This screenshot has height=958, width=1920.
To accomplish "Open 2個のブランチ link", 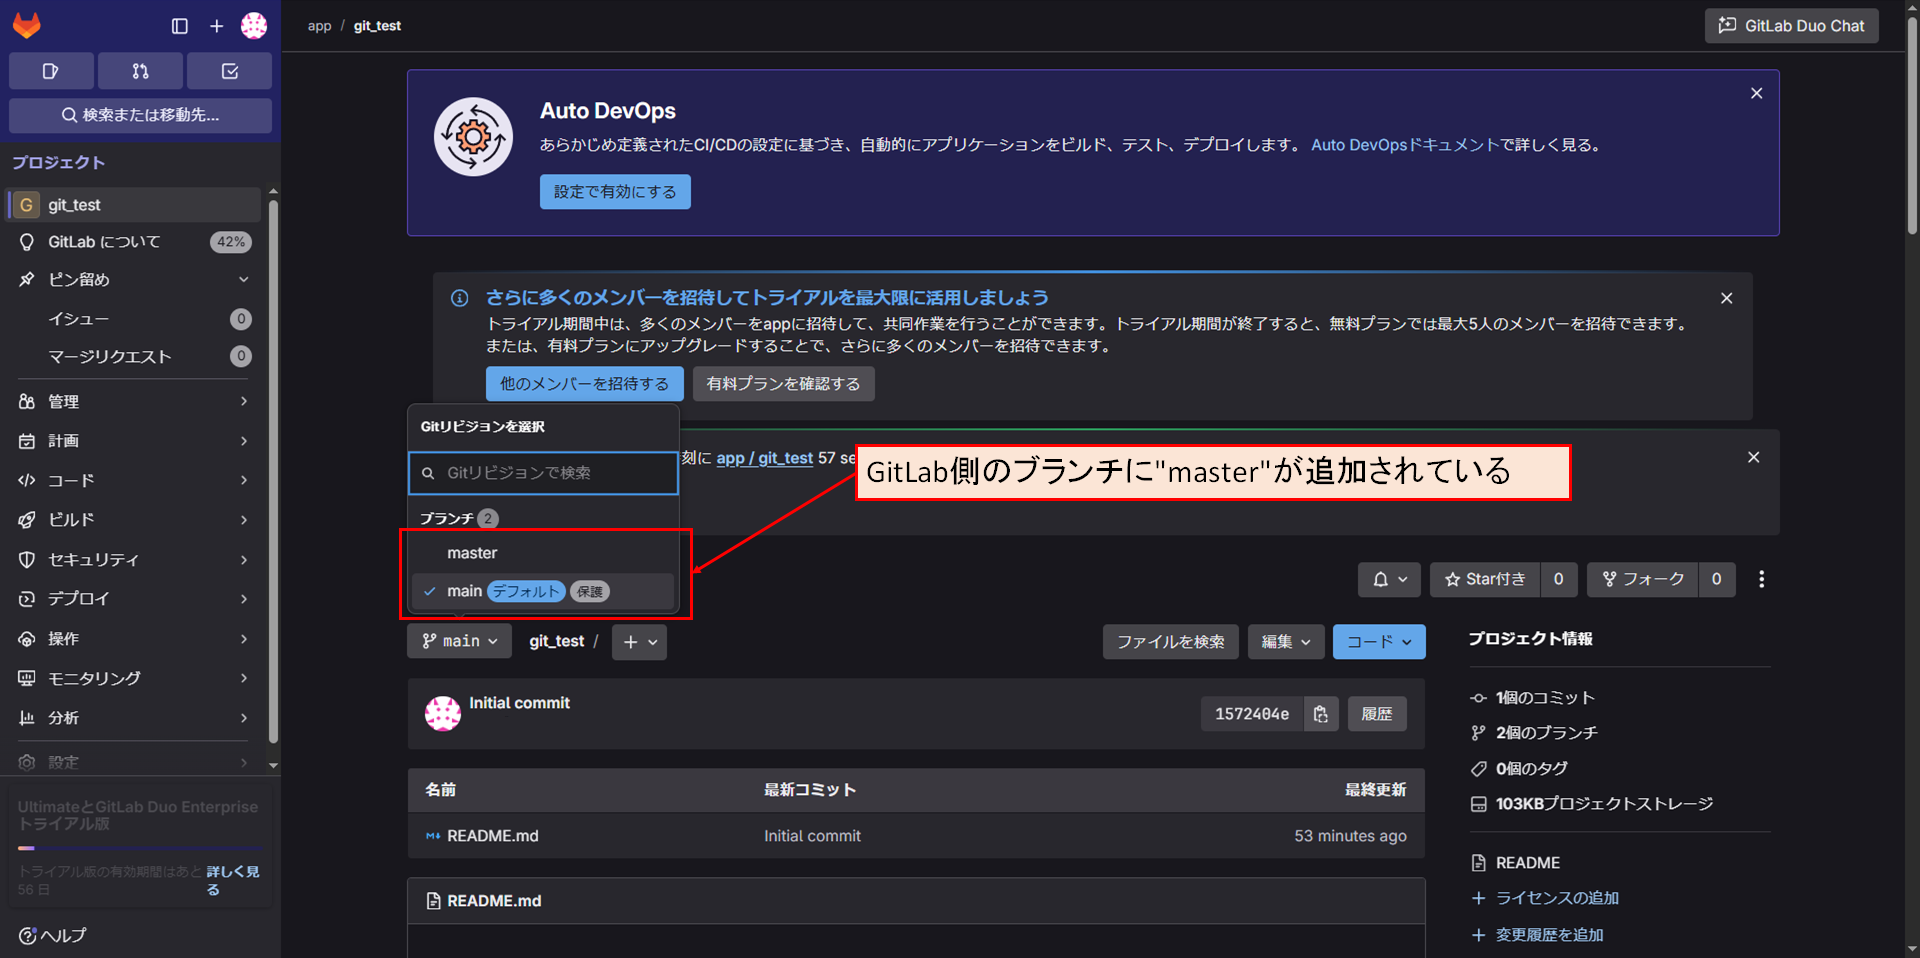I will (x=1546, y=733).
